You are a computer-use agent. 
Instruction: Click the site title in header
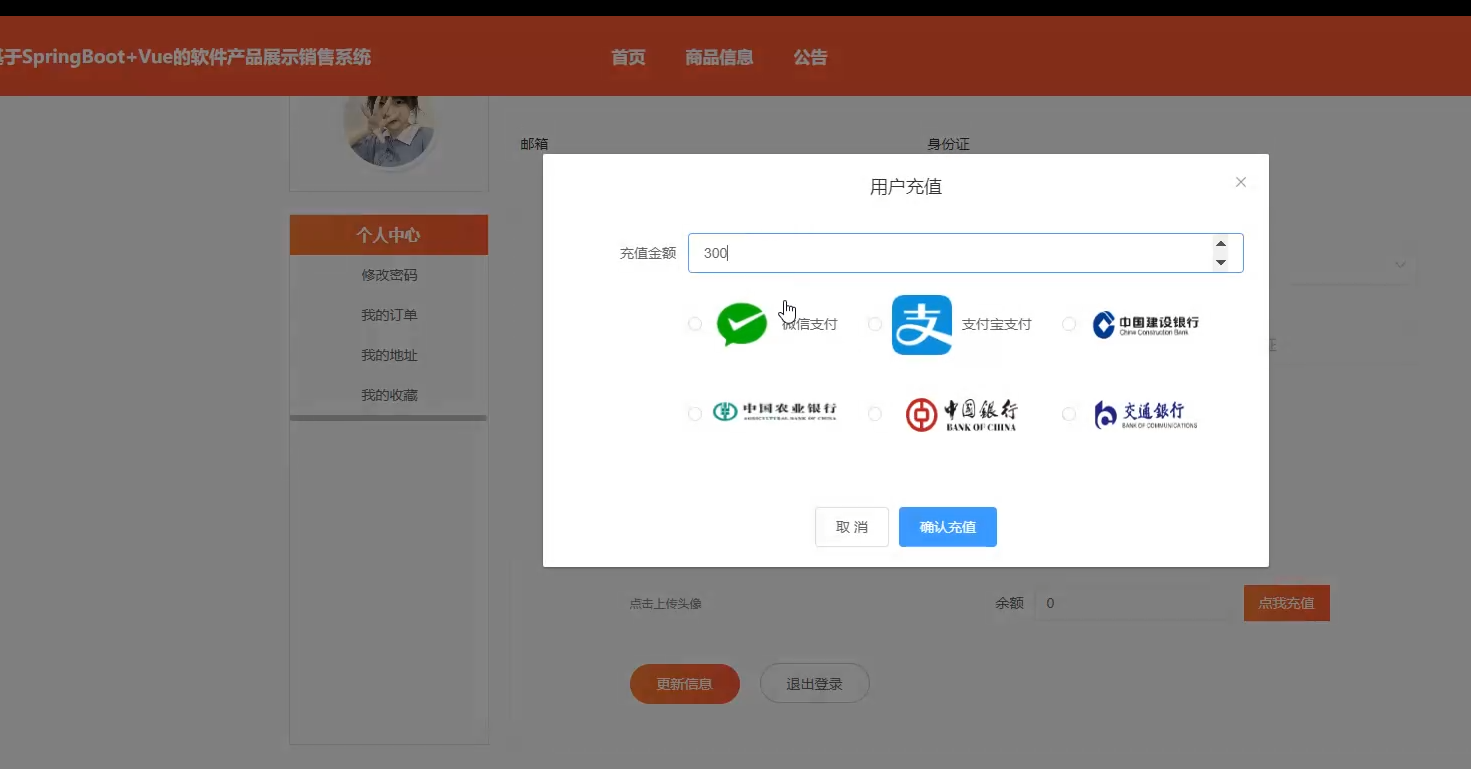pos(186,57)
